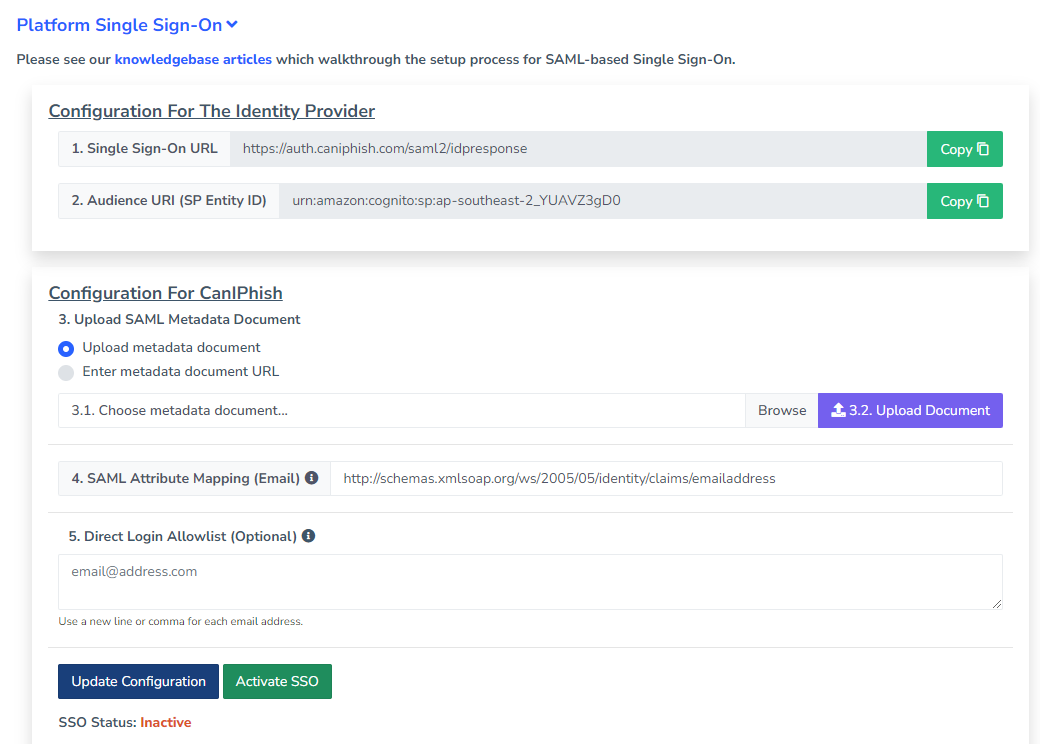
Task: Show info for Direct Login Allowlist
Action: 308,536
